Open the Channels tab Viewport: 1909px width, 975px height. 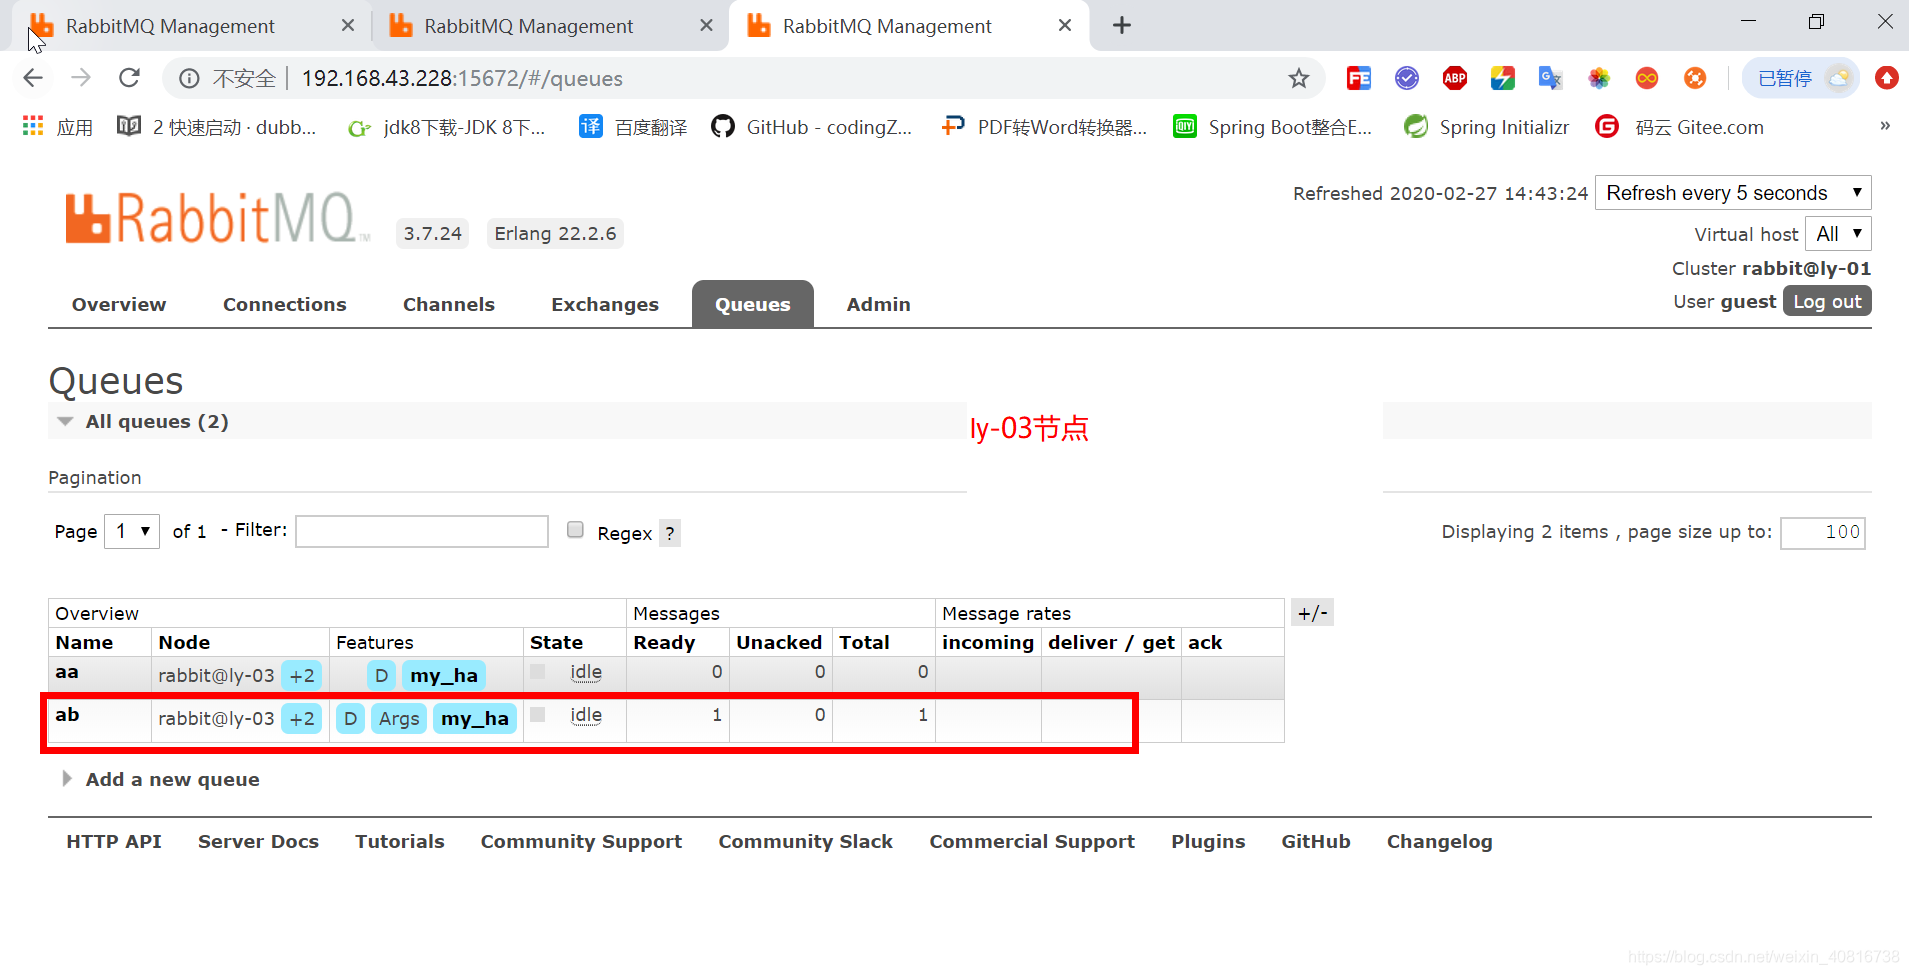tap(449, 304)
